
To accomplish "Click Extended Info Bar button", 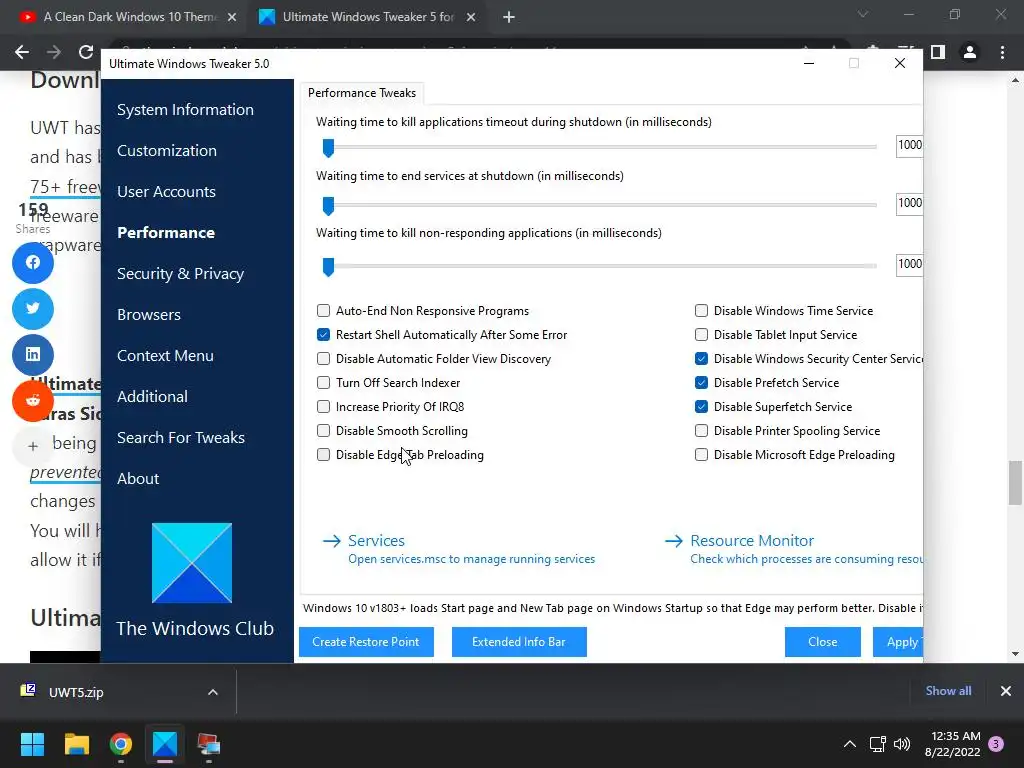I will click(x=519, y=642).
